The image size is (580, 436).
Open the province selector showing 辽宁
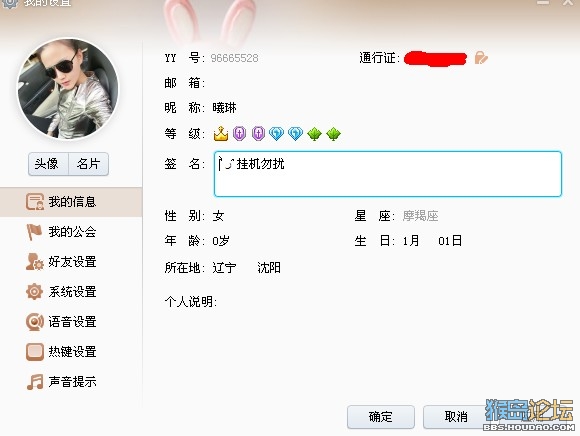(x=224, y=267)
